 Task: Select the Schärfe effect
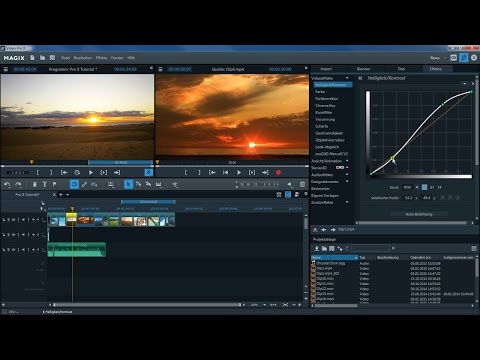coord(322,126)
